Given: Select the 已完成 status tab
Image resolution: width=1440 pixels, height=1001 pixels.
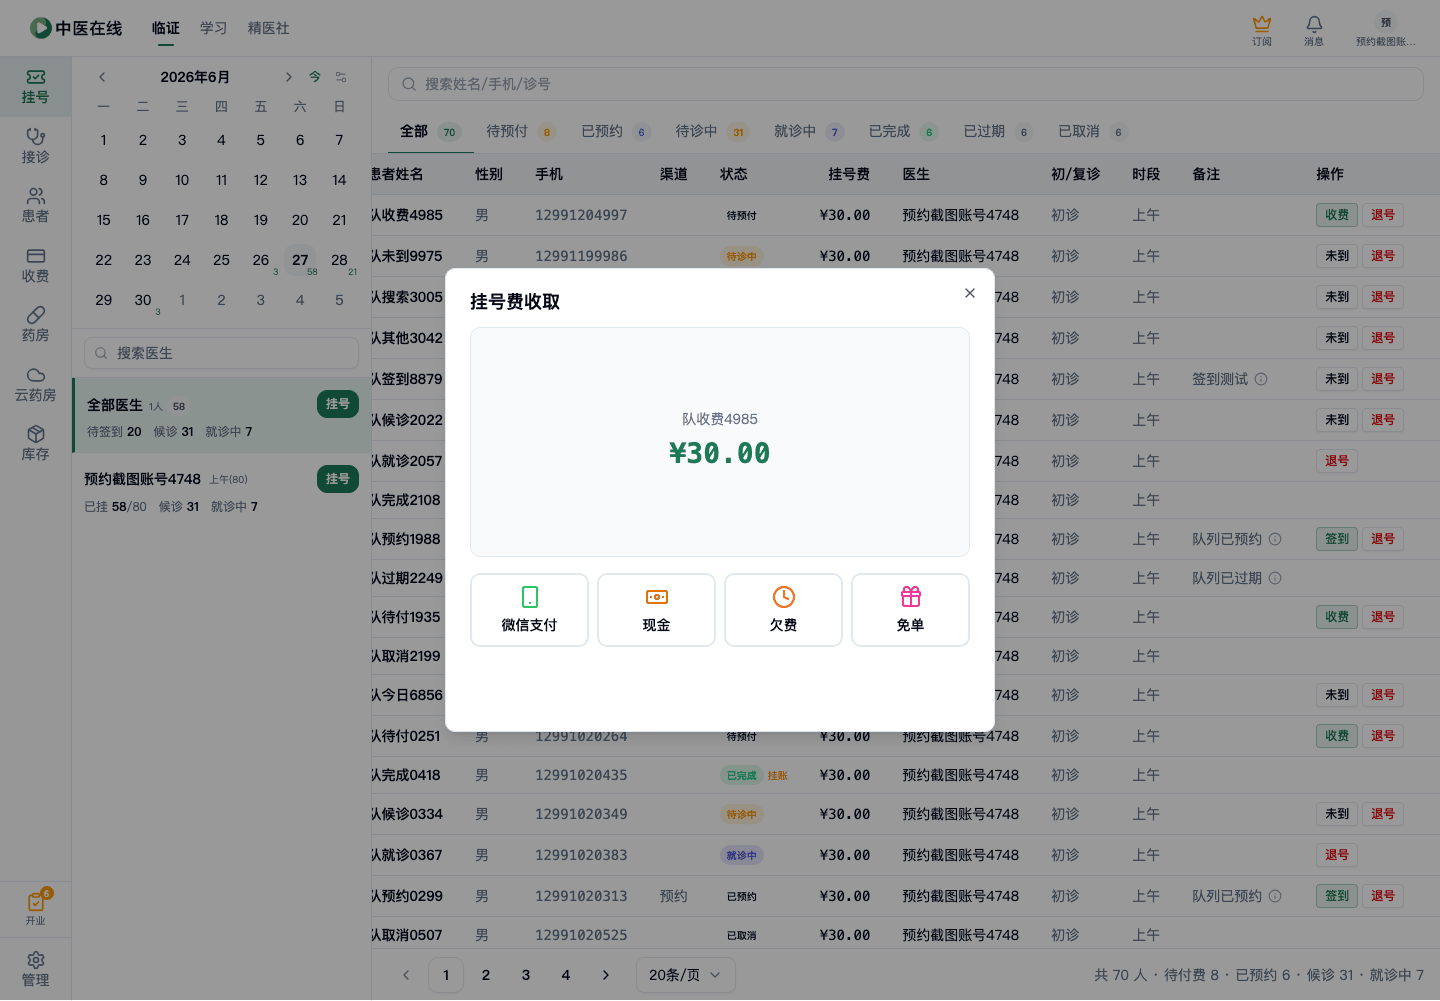Looking at the screenshot, I should 903,131.
